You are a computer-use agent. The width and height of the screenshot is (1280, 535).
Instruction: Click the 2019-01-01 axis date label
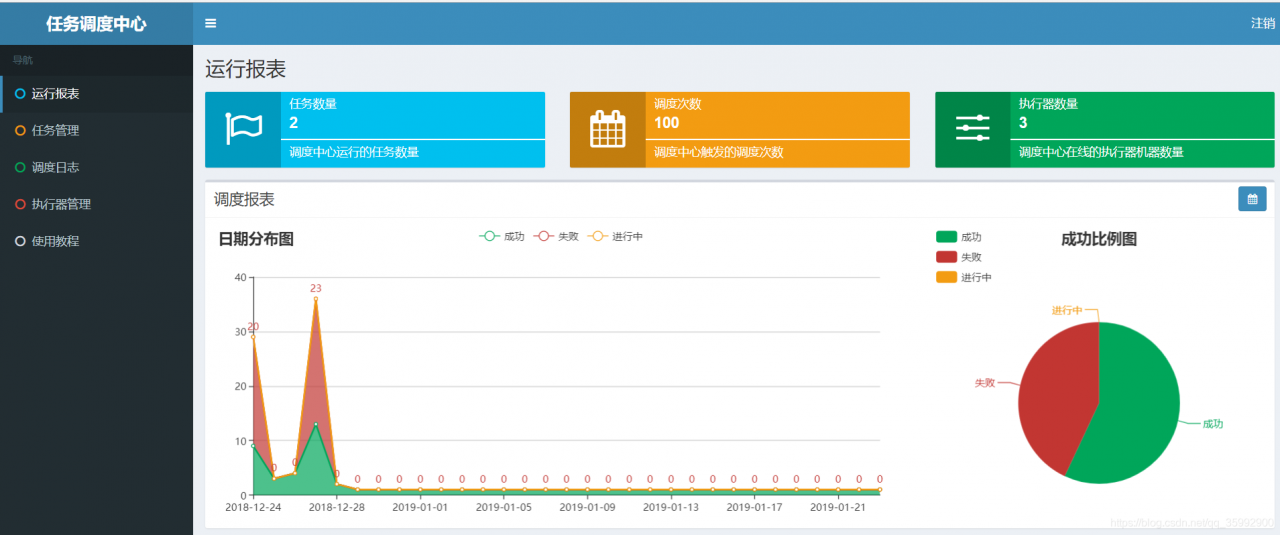pyautogui.click(x=420, y=507)
